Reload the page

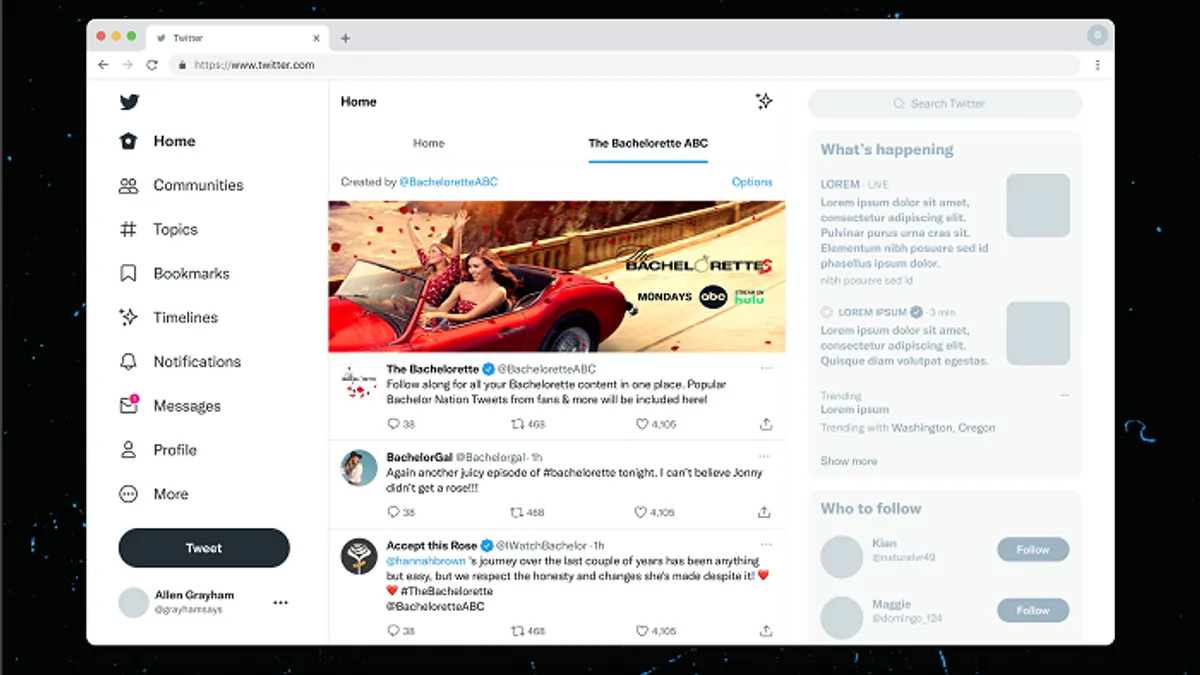click(152, 64)
